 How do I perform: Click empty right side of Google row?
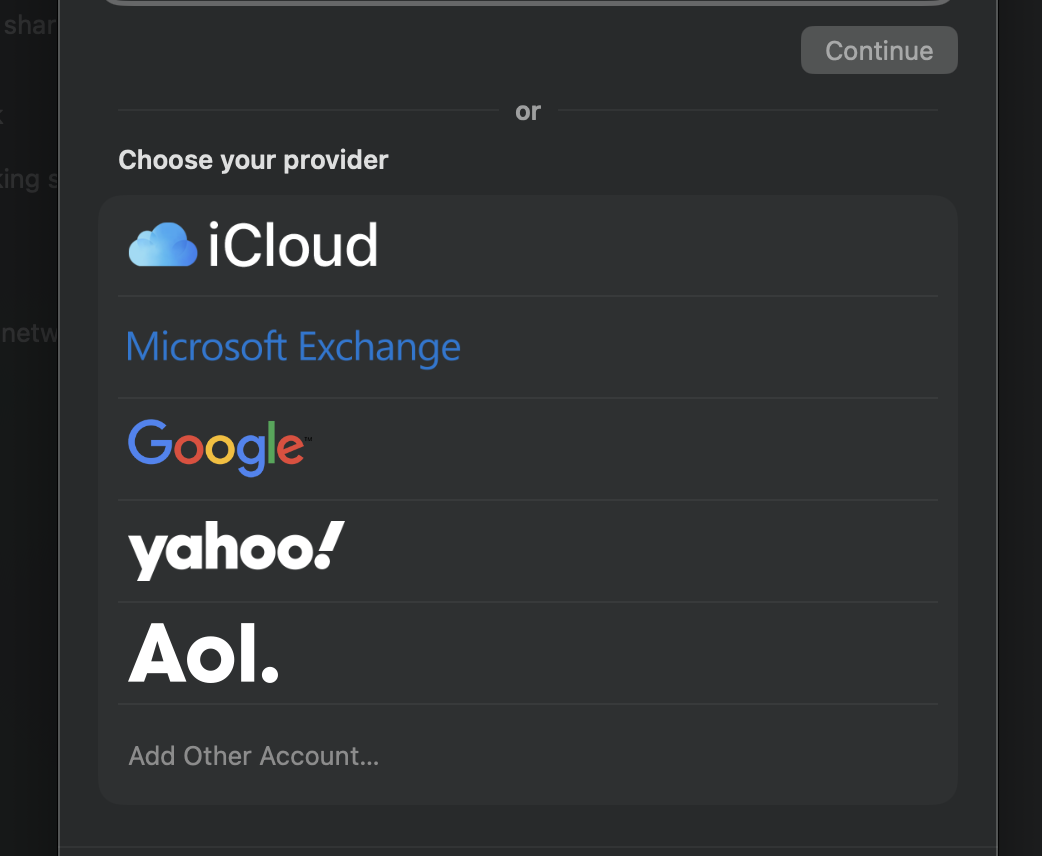tap(665, 449)
